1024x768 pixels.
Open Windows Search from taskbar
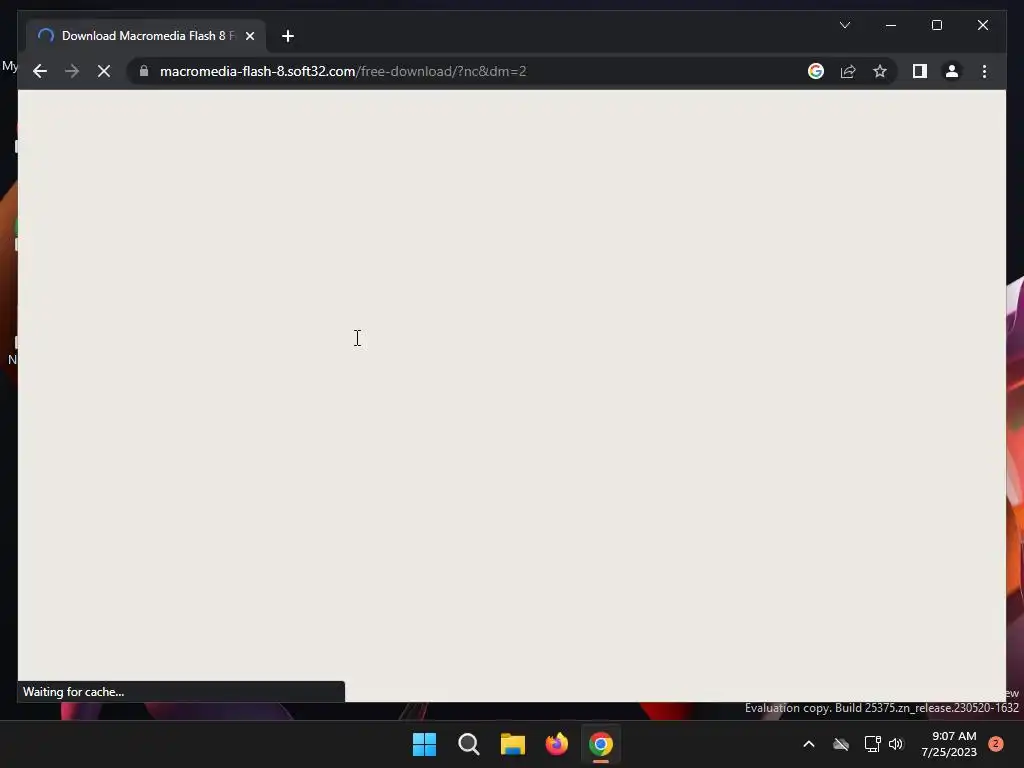(468, 744)
